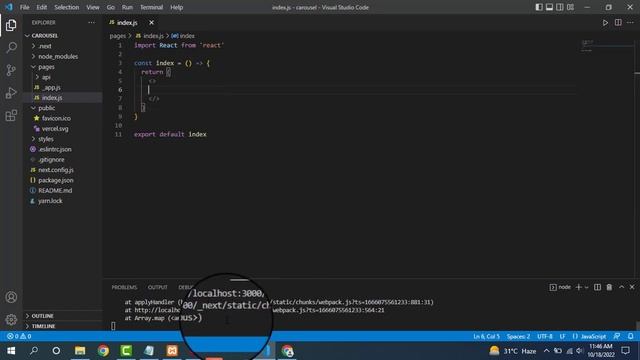
Task: Maximize the panel with up chevron
Action: pyautogui.click(x=621, y=287)
